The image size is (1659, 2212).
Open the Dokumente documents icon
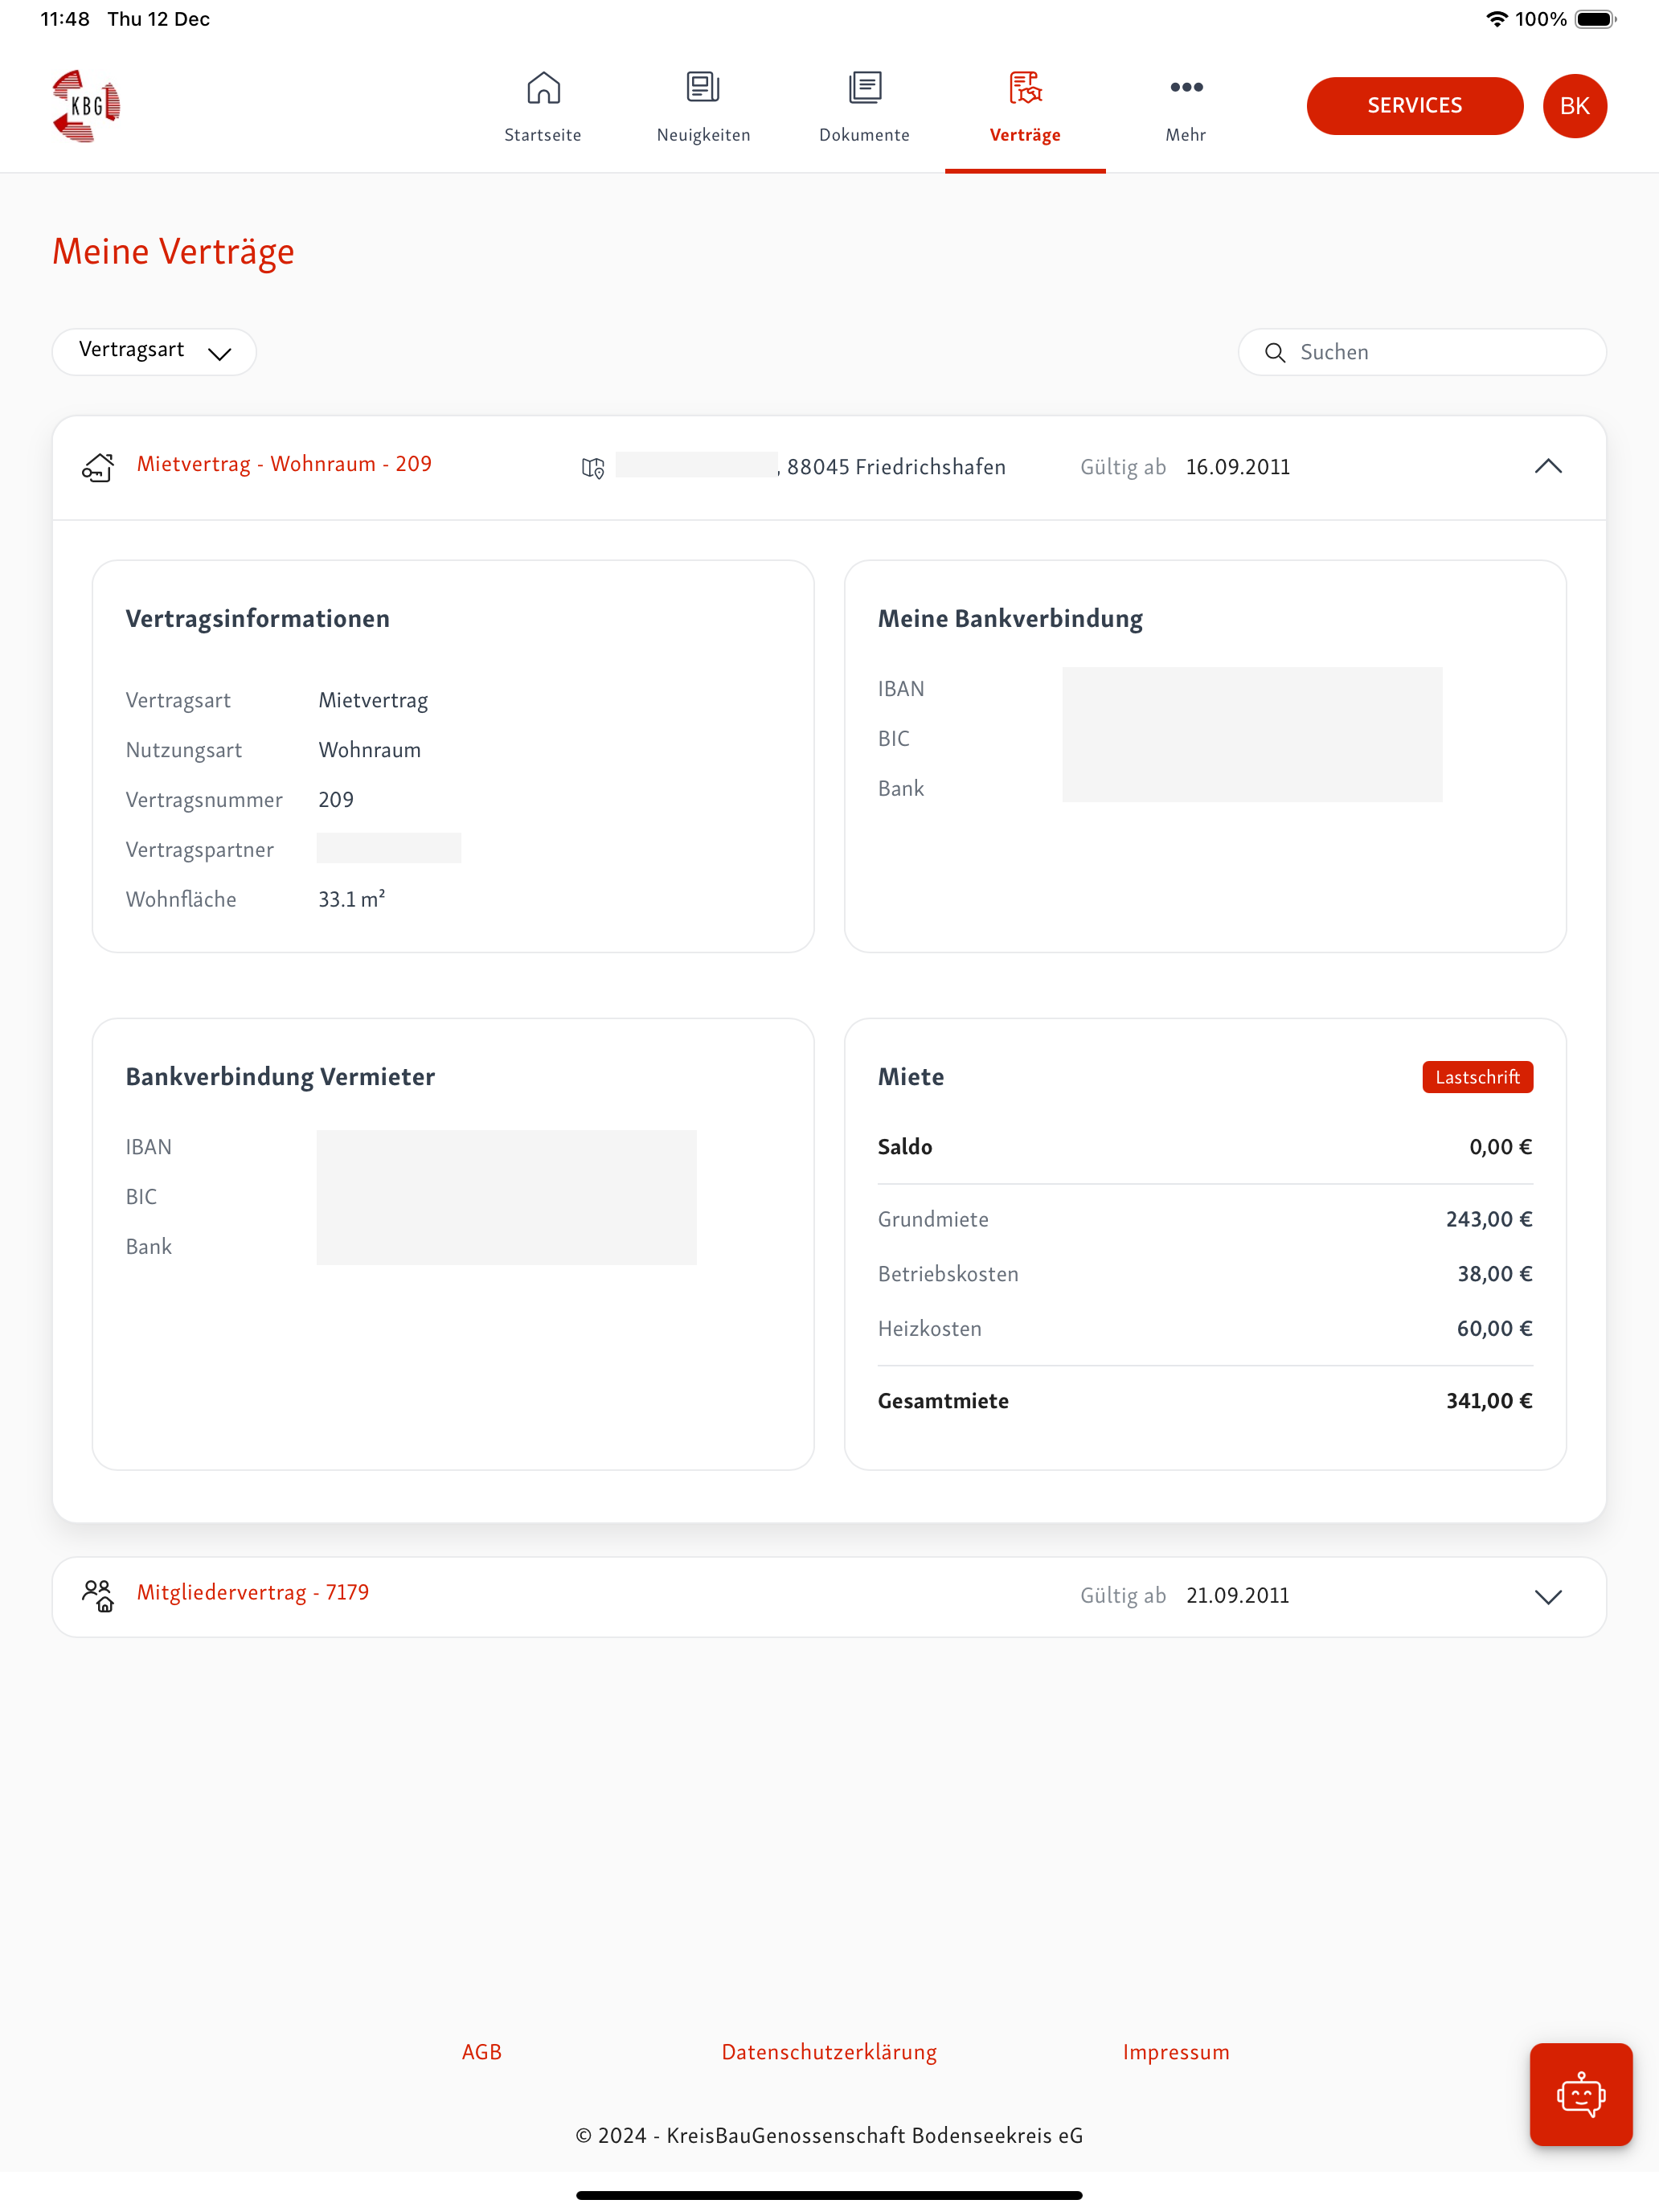coord(865,88)
